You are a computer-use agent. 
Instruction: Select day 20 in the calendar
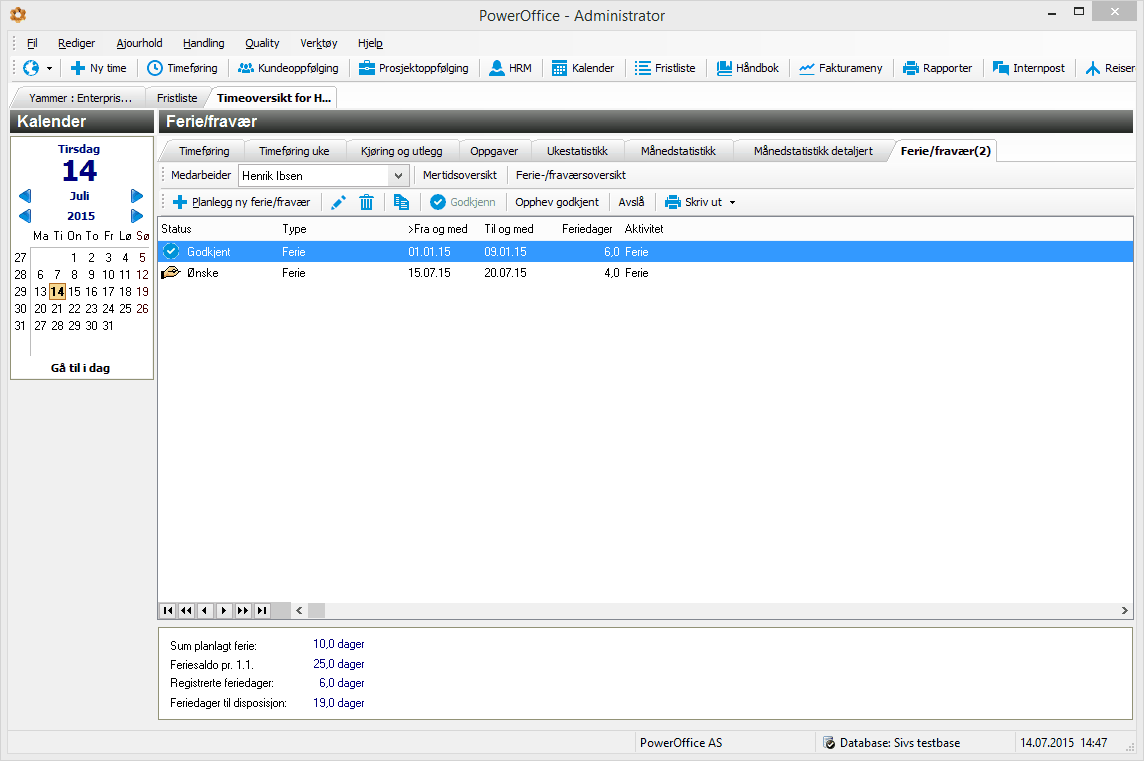click(40, 309)
